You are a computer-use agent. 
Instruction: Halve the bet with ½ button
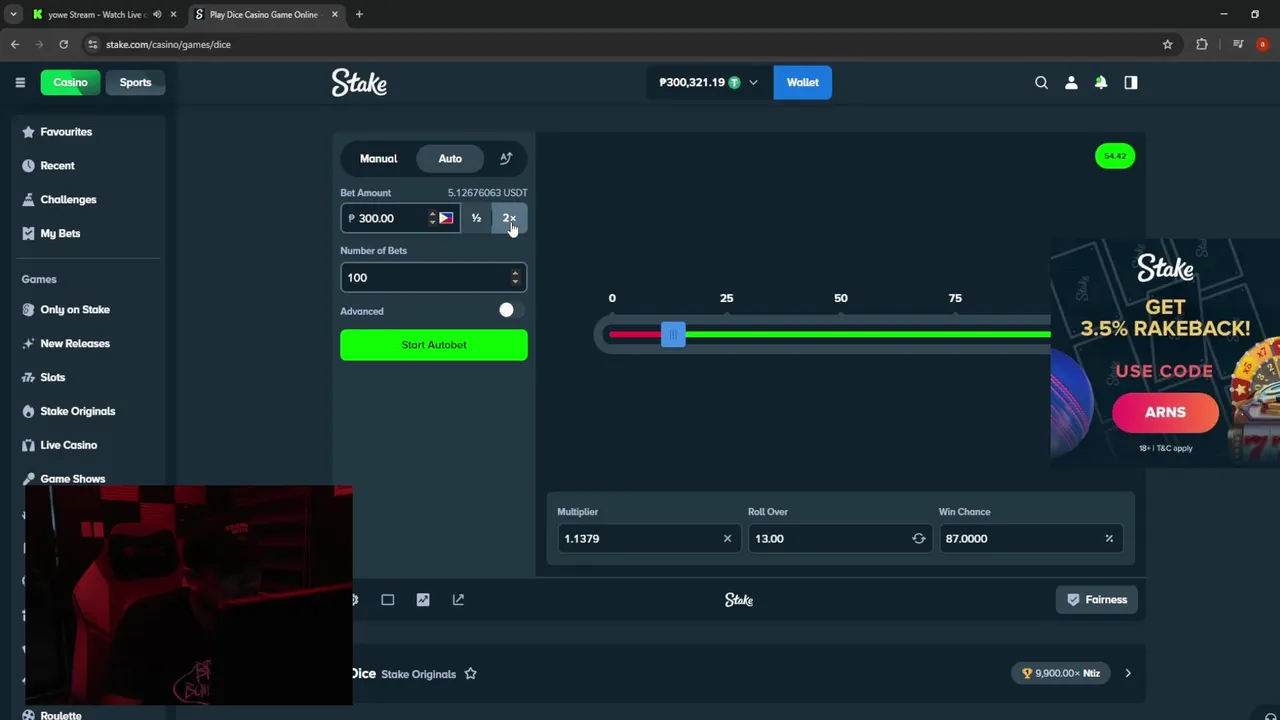476,218
